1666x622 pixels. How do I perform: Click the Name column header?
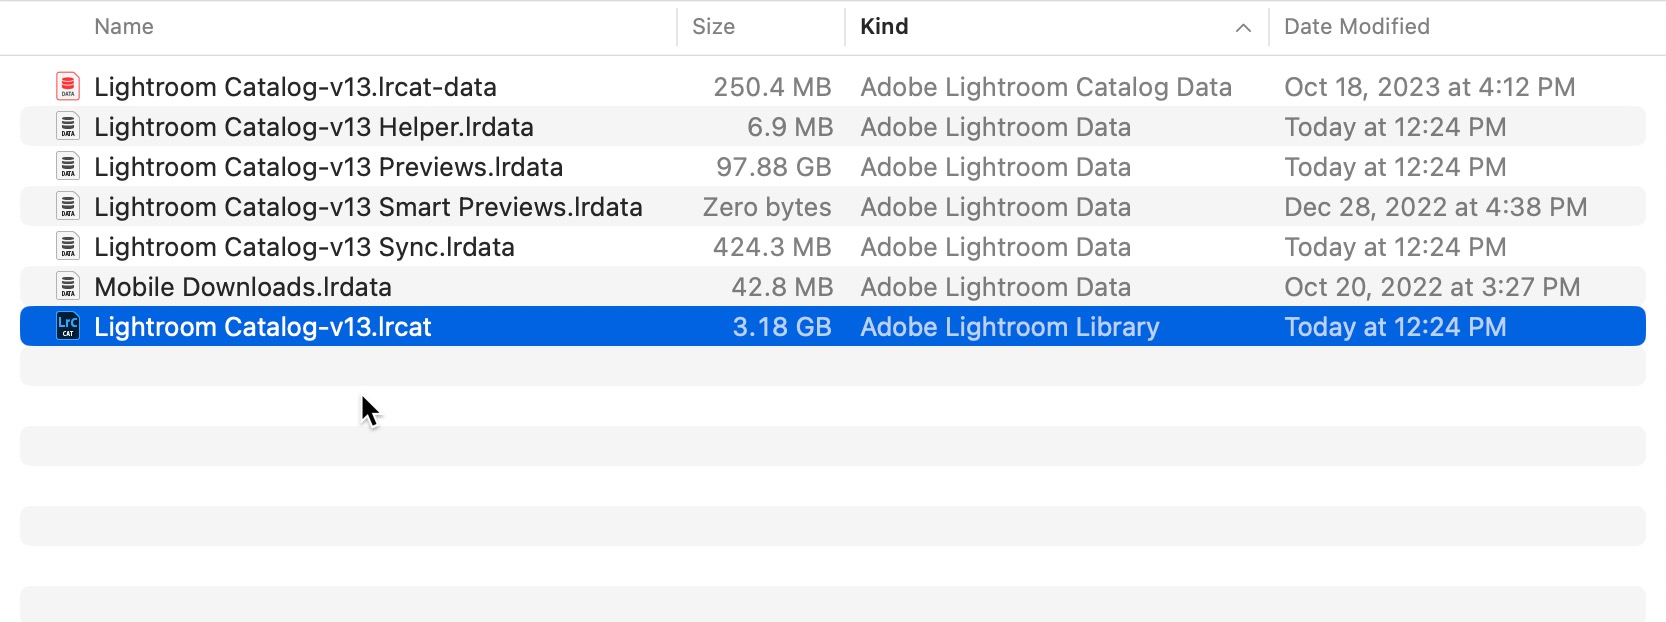(124, 27)
